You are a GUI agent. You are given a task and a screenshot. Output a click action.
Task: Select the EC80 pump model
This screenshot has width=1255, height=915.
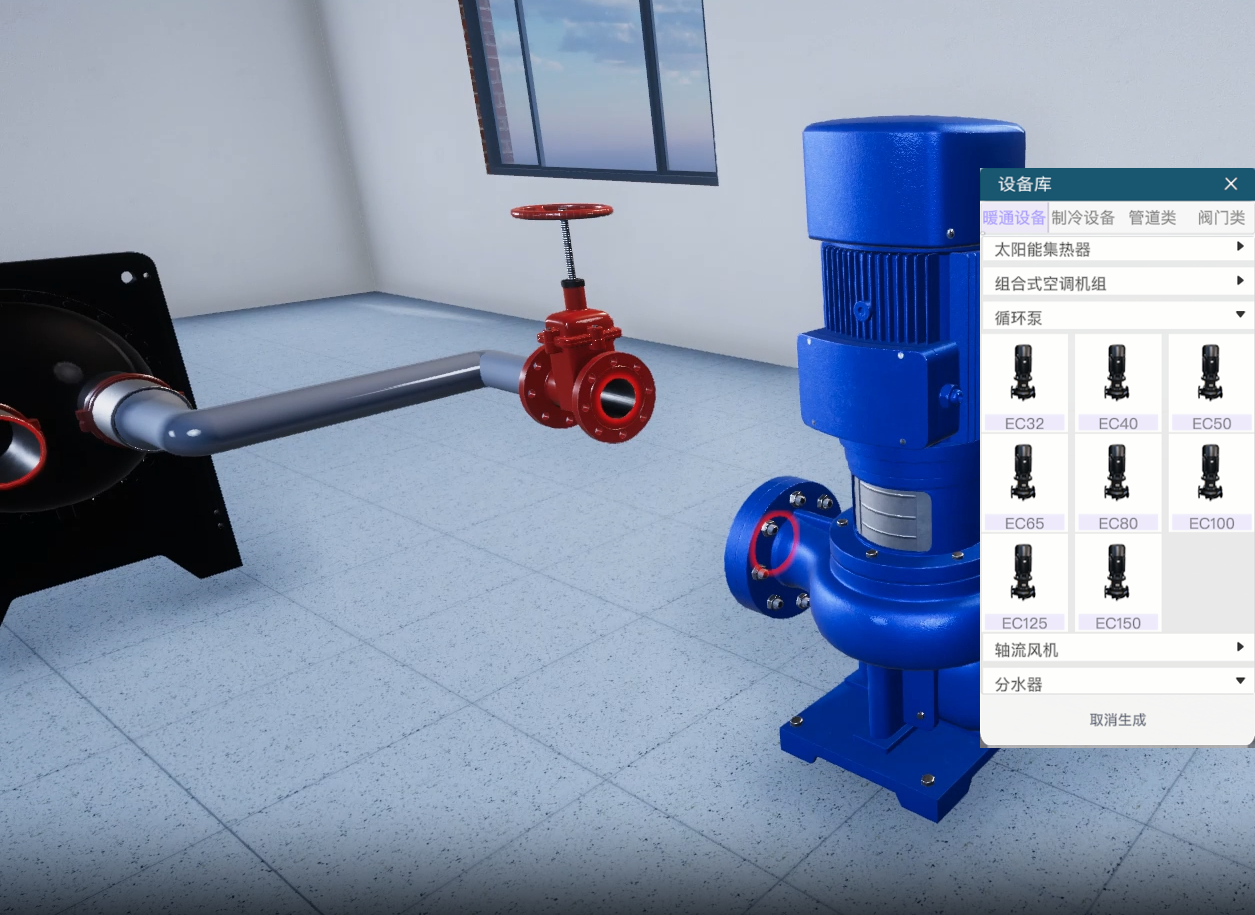(x=1117, y=473)
